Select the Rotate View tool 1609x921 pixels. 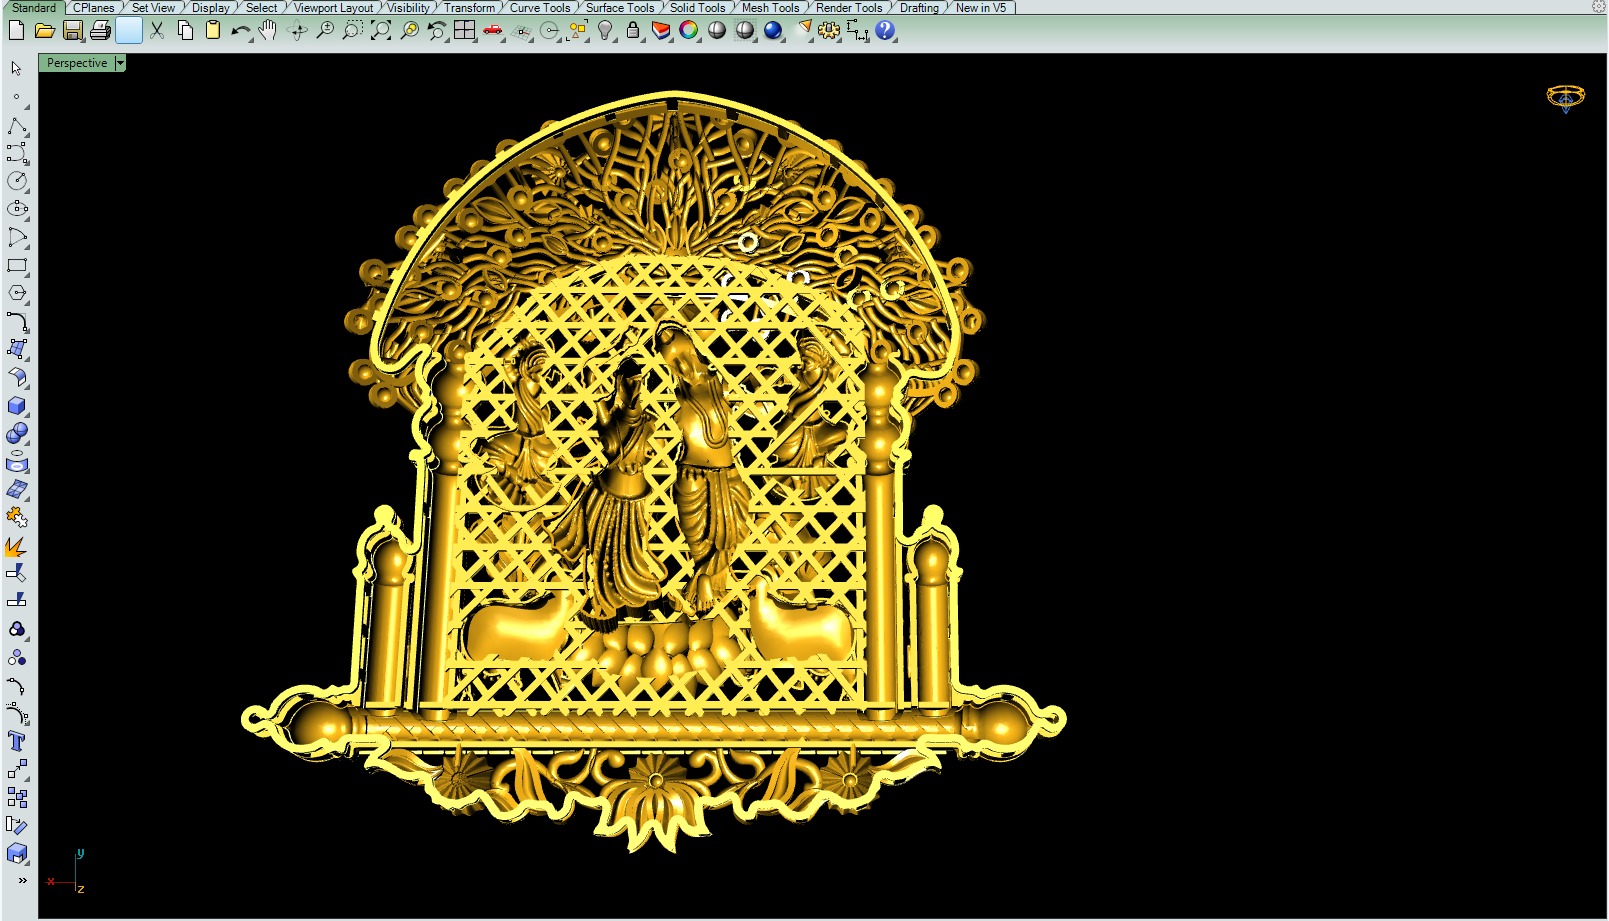point(297,31)
